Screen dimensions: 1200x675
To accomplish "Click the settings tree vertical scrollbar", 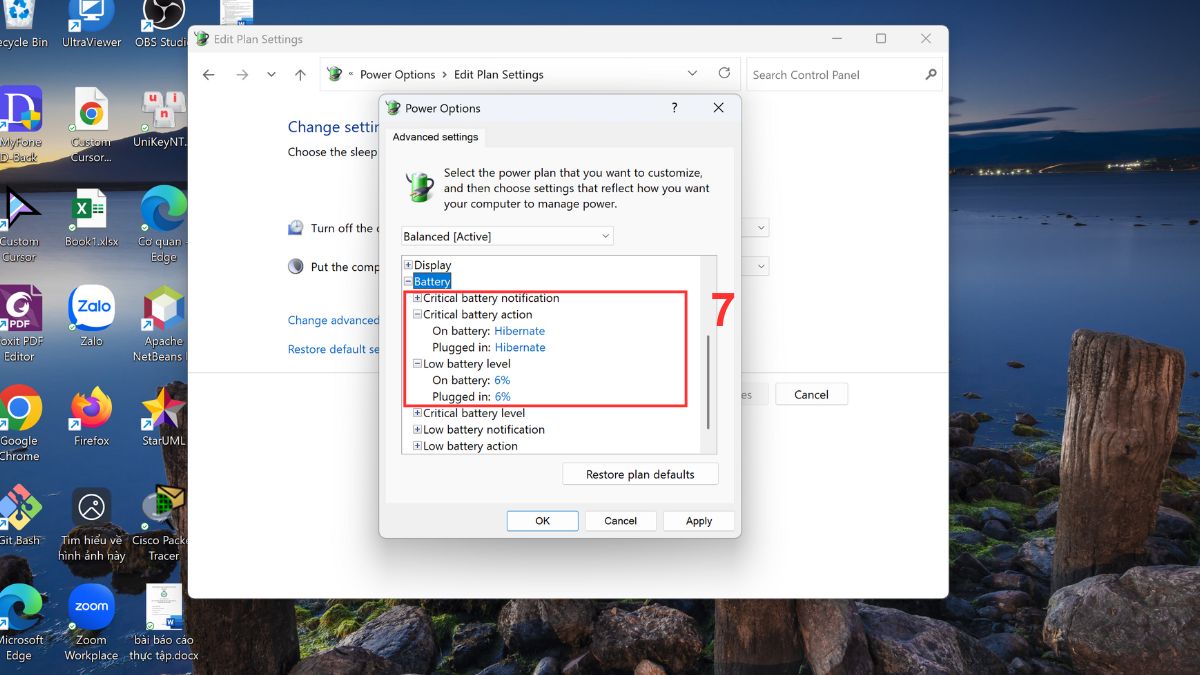I will (x=709, y=380).
